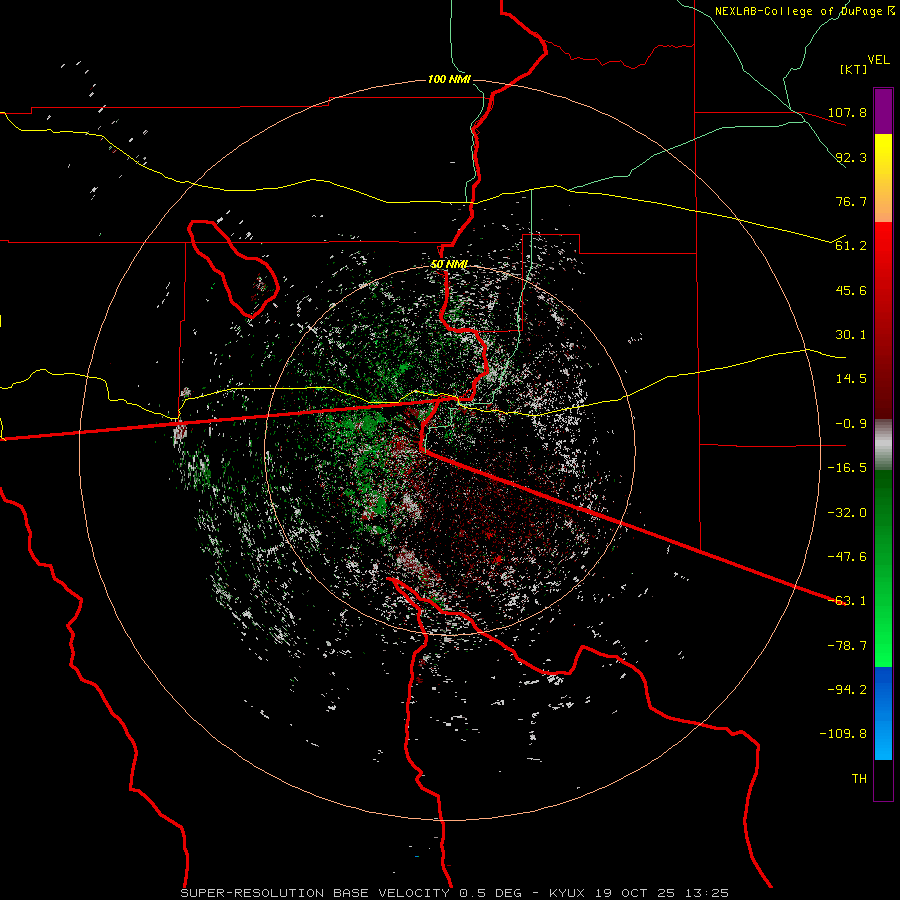Click the -32.0 velocity scale value

pyautogui.click(x=847, y=513)
